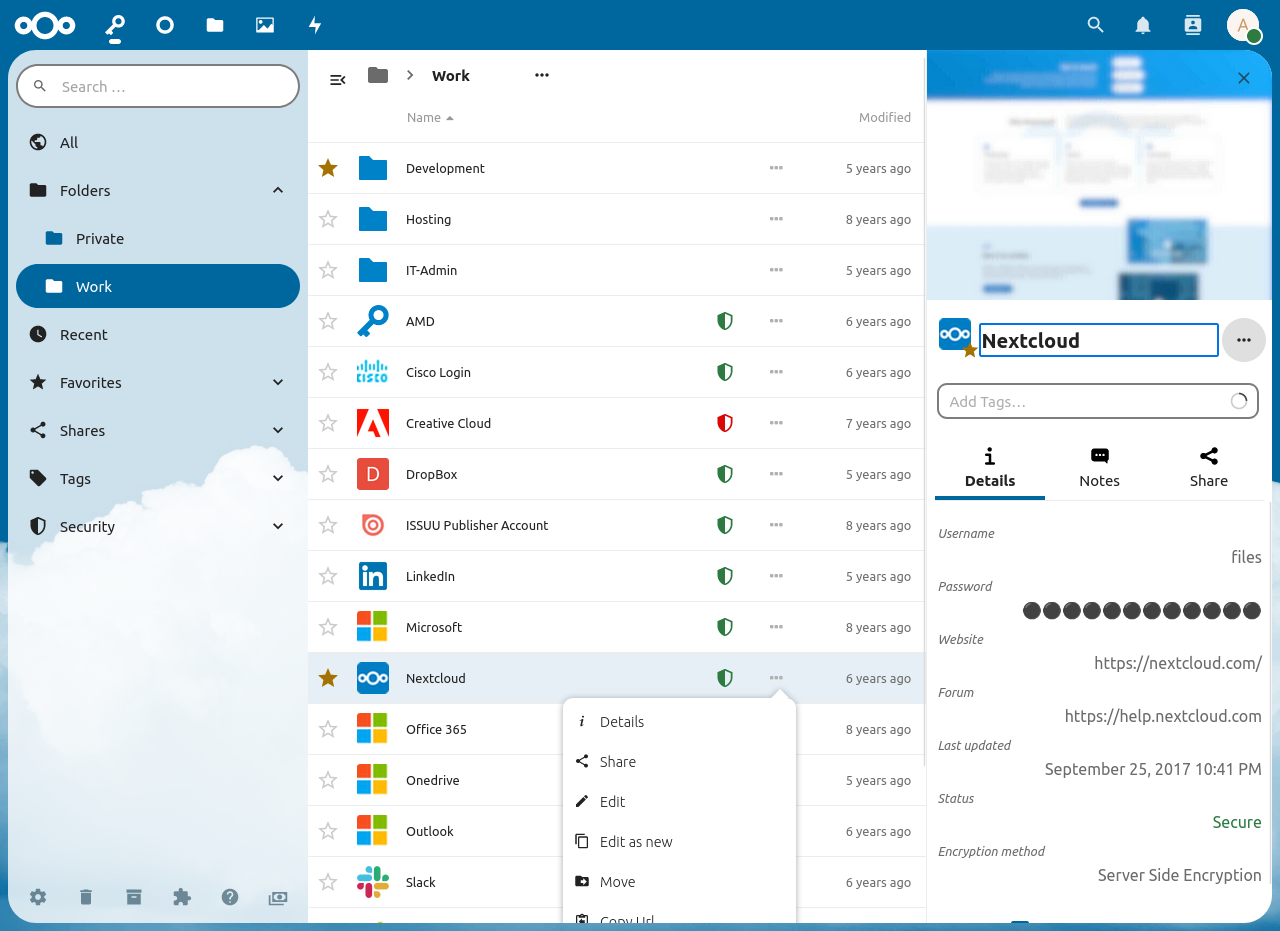Click the LinkedIn green security shield
Image resolution: width=1280 pixels, height=931 pixels.
(x=725, y=576)
